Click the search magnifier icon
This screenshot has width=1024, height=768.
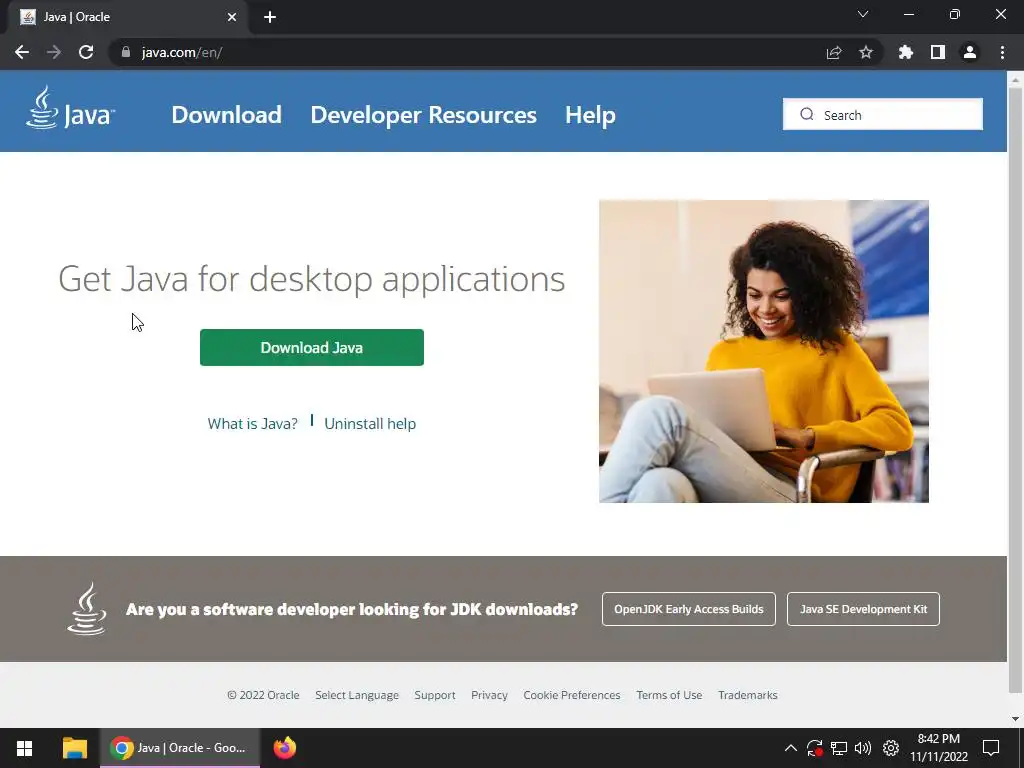807,114
